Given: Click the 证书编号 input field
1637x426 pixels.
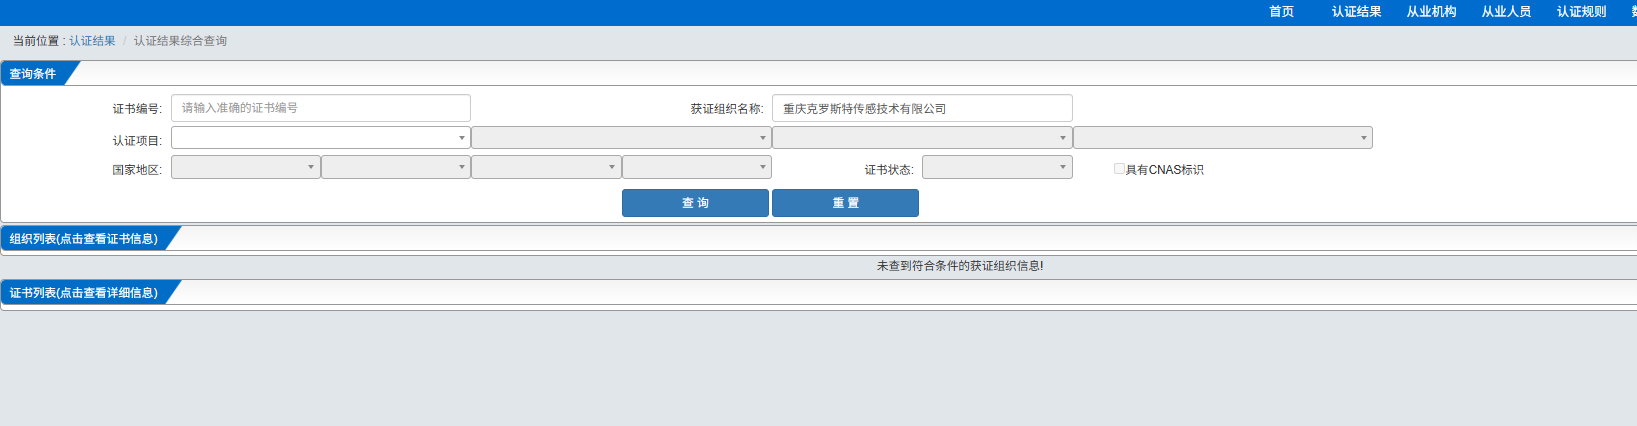Looking at the screenshot, I should [x=321, y=108].
